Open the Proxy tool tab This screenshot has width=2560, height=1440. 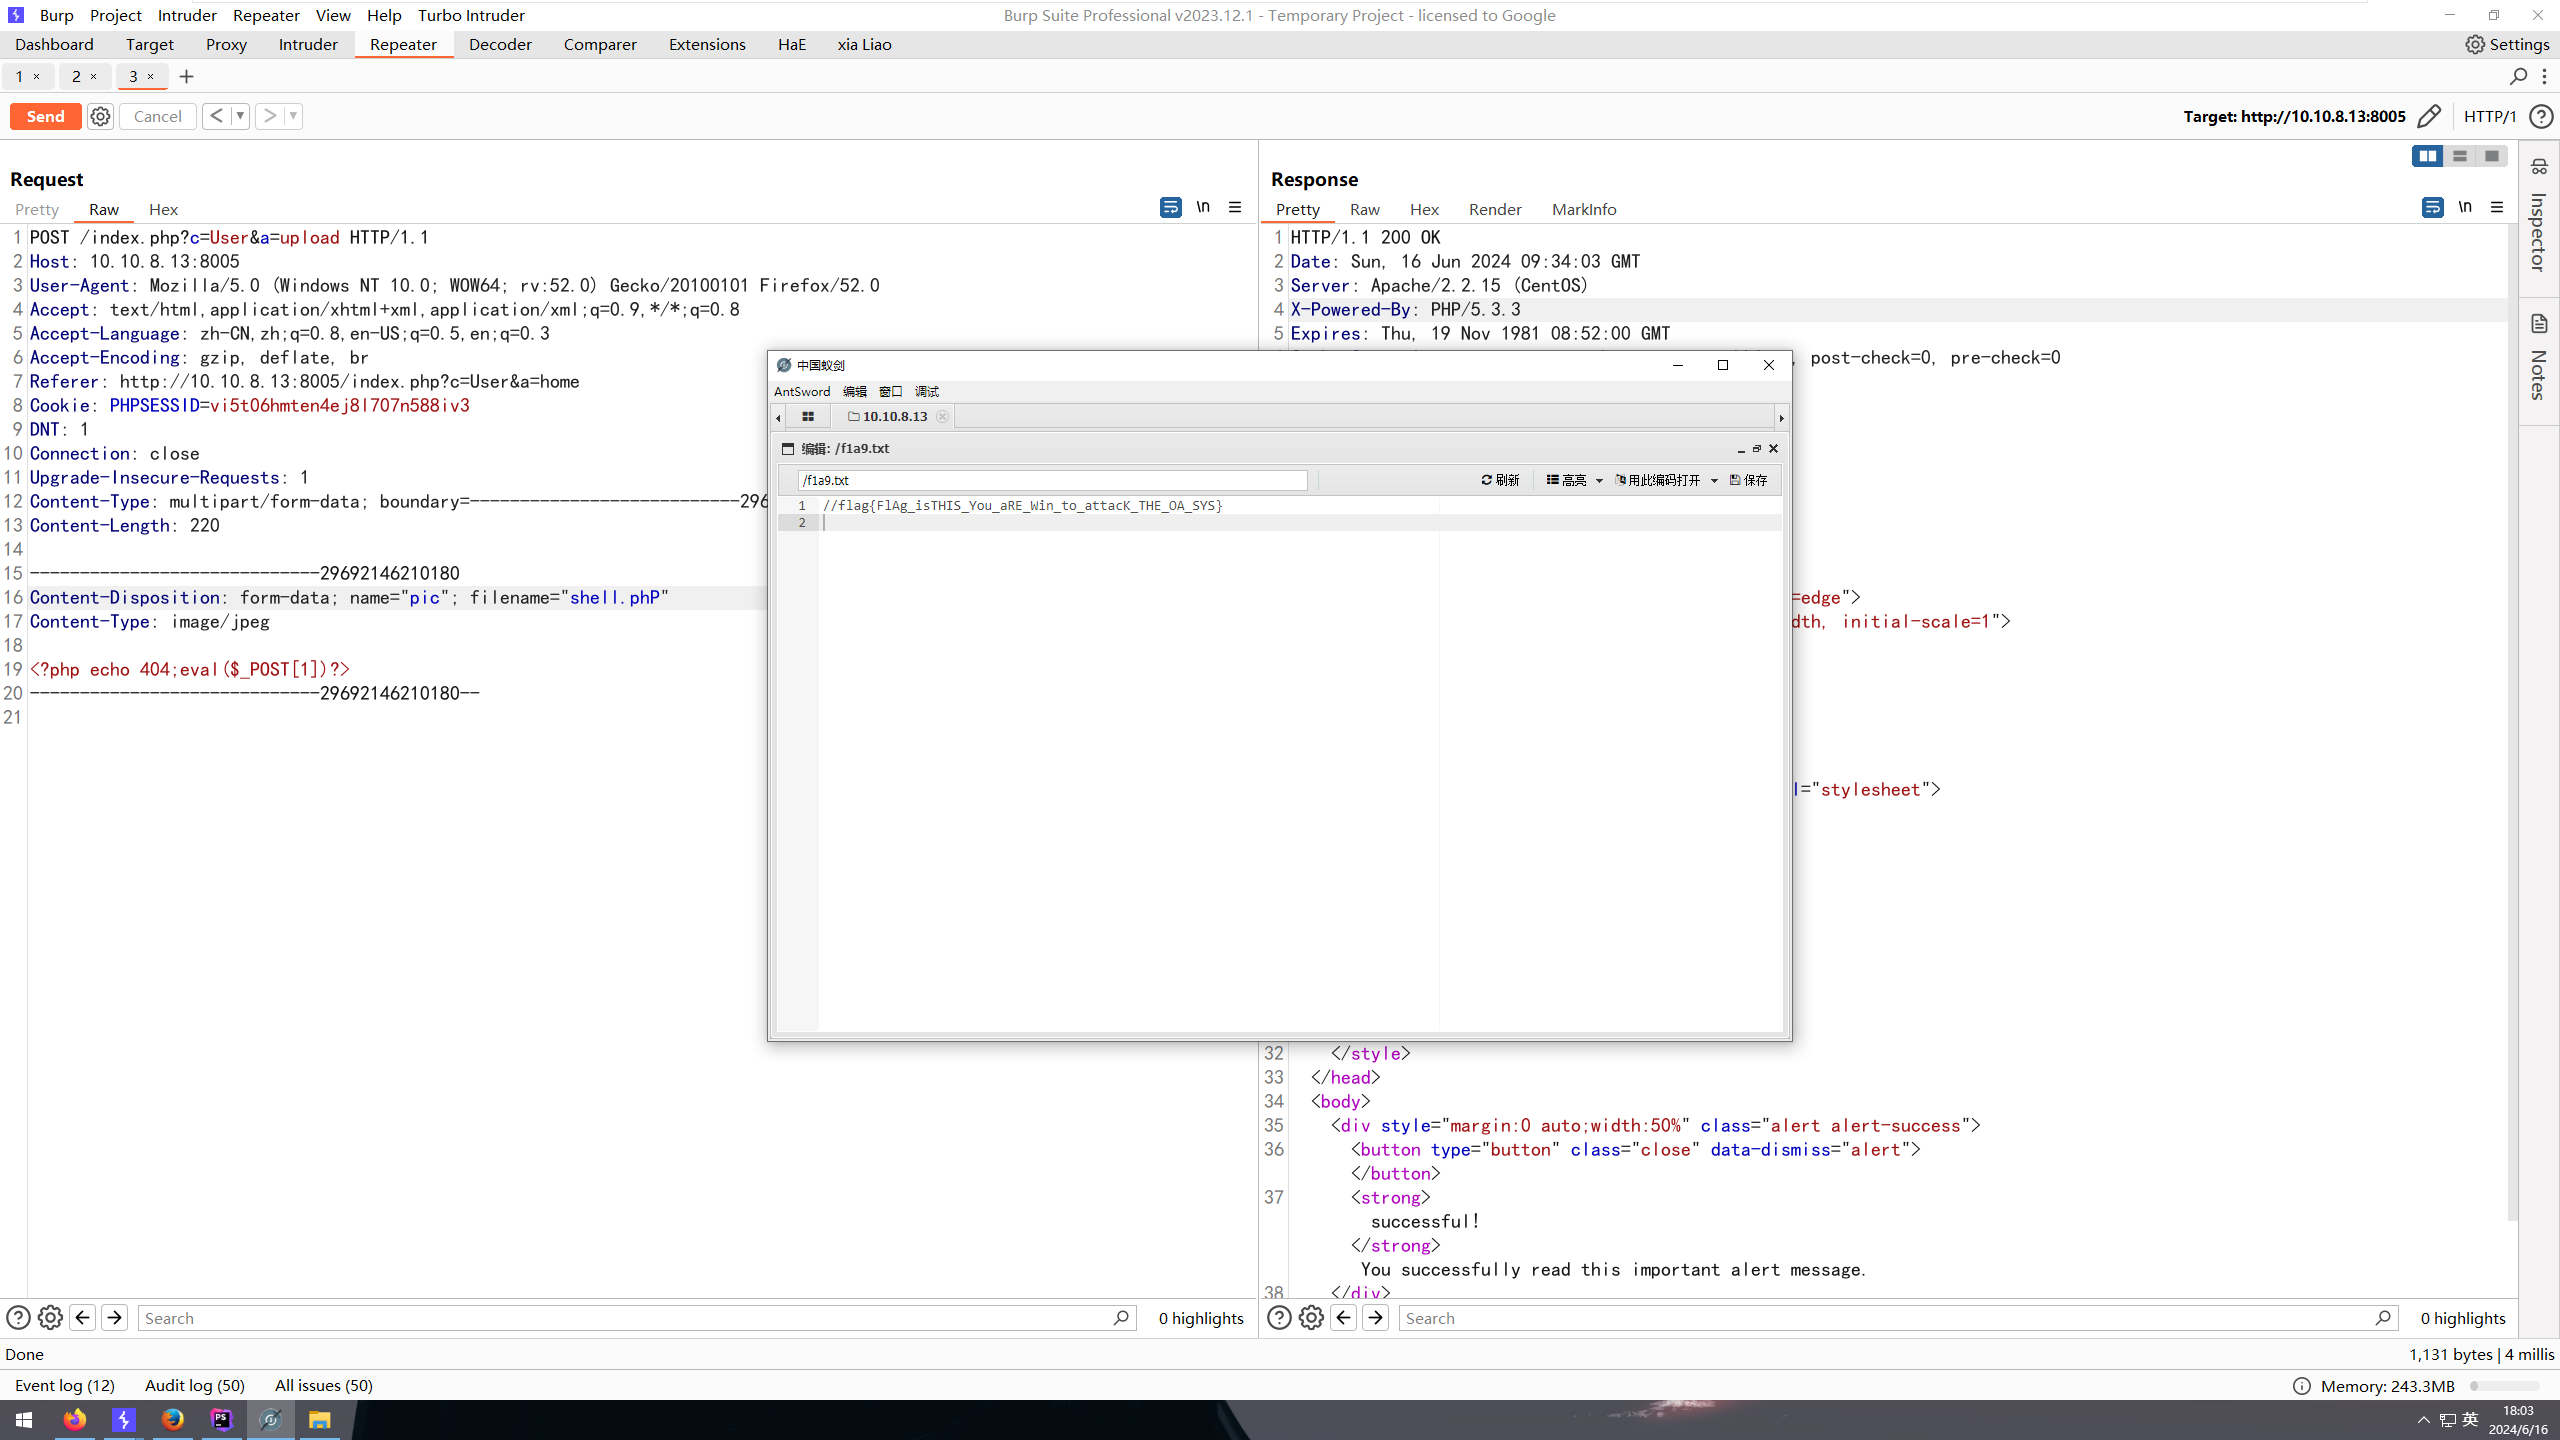226,44
